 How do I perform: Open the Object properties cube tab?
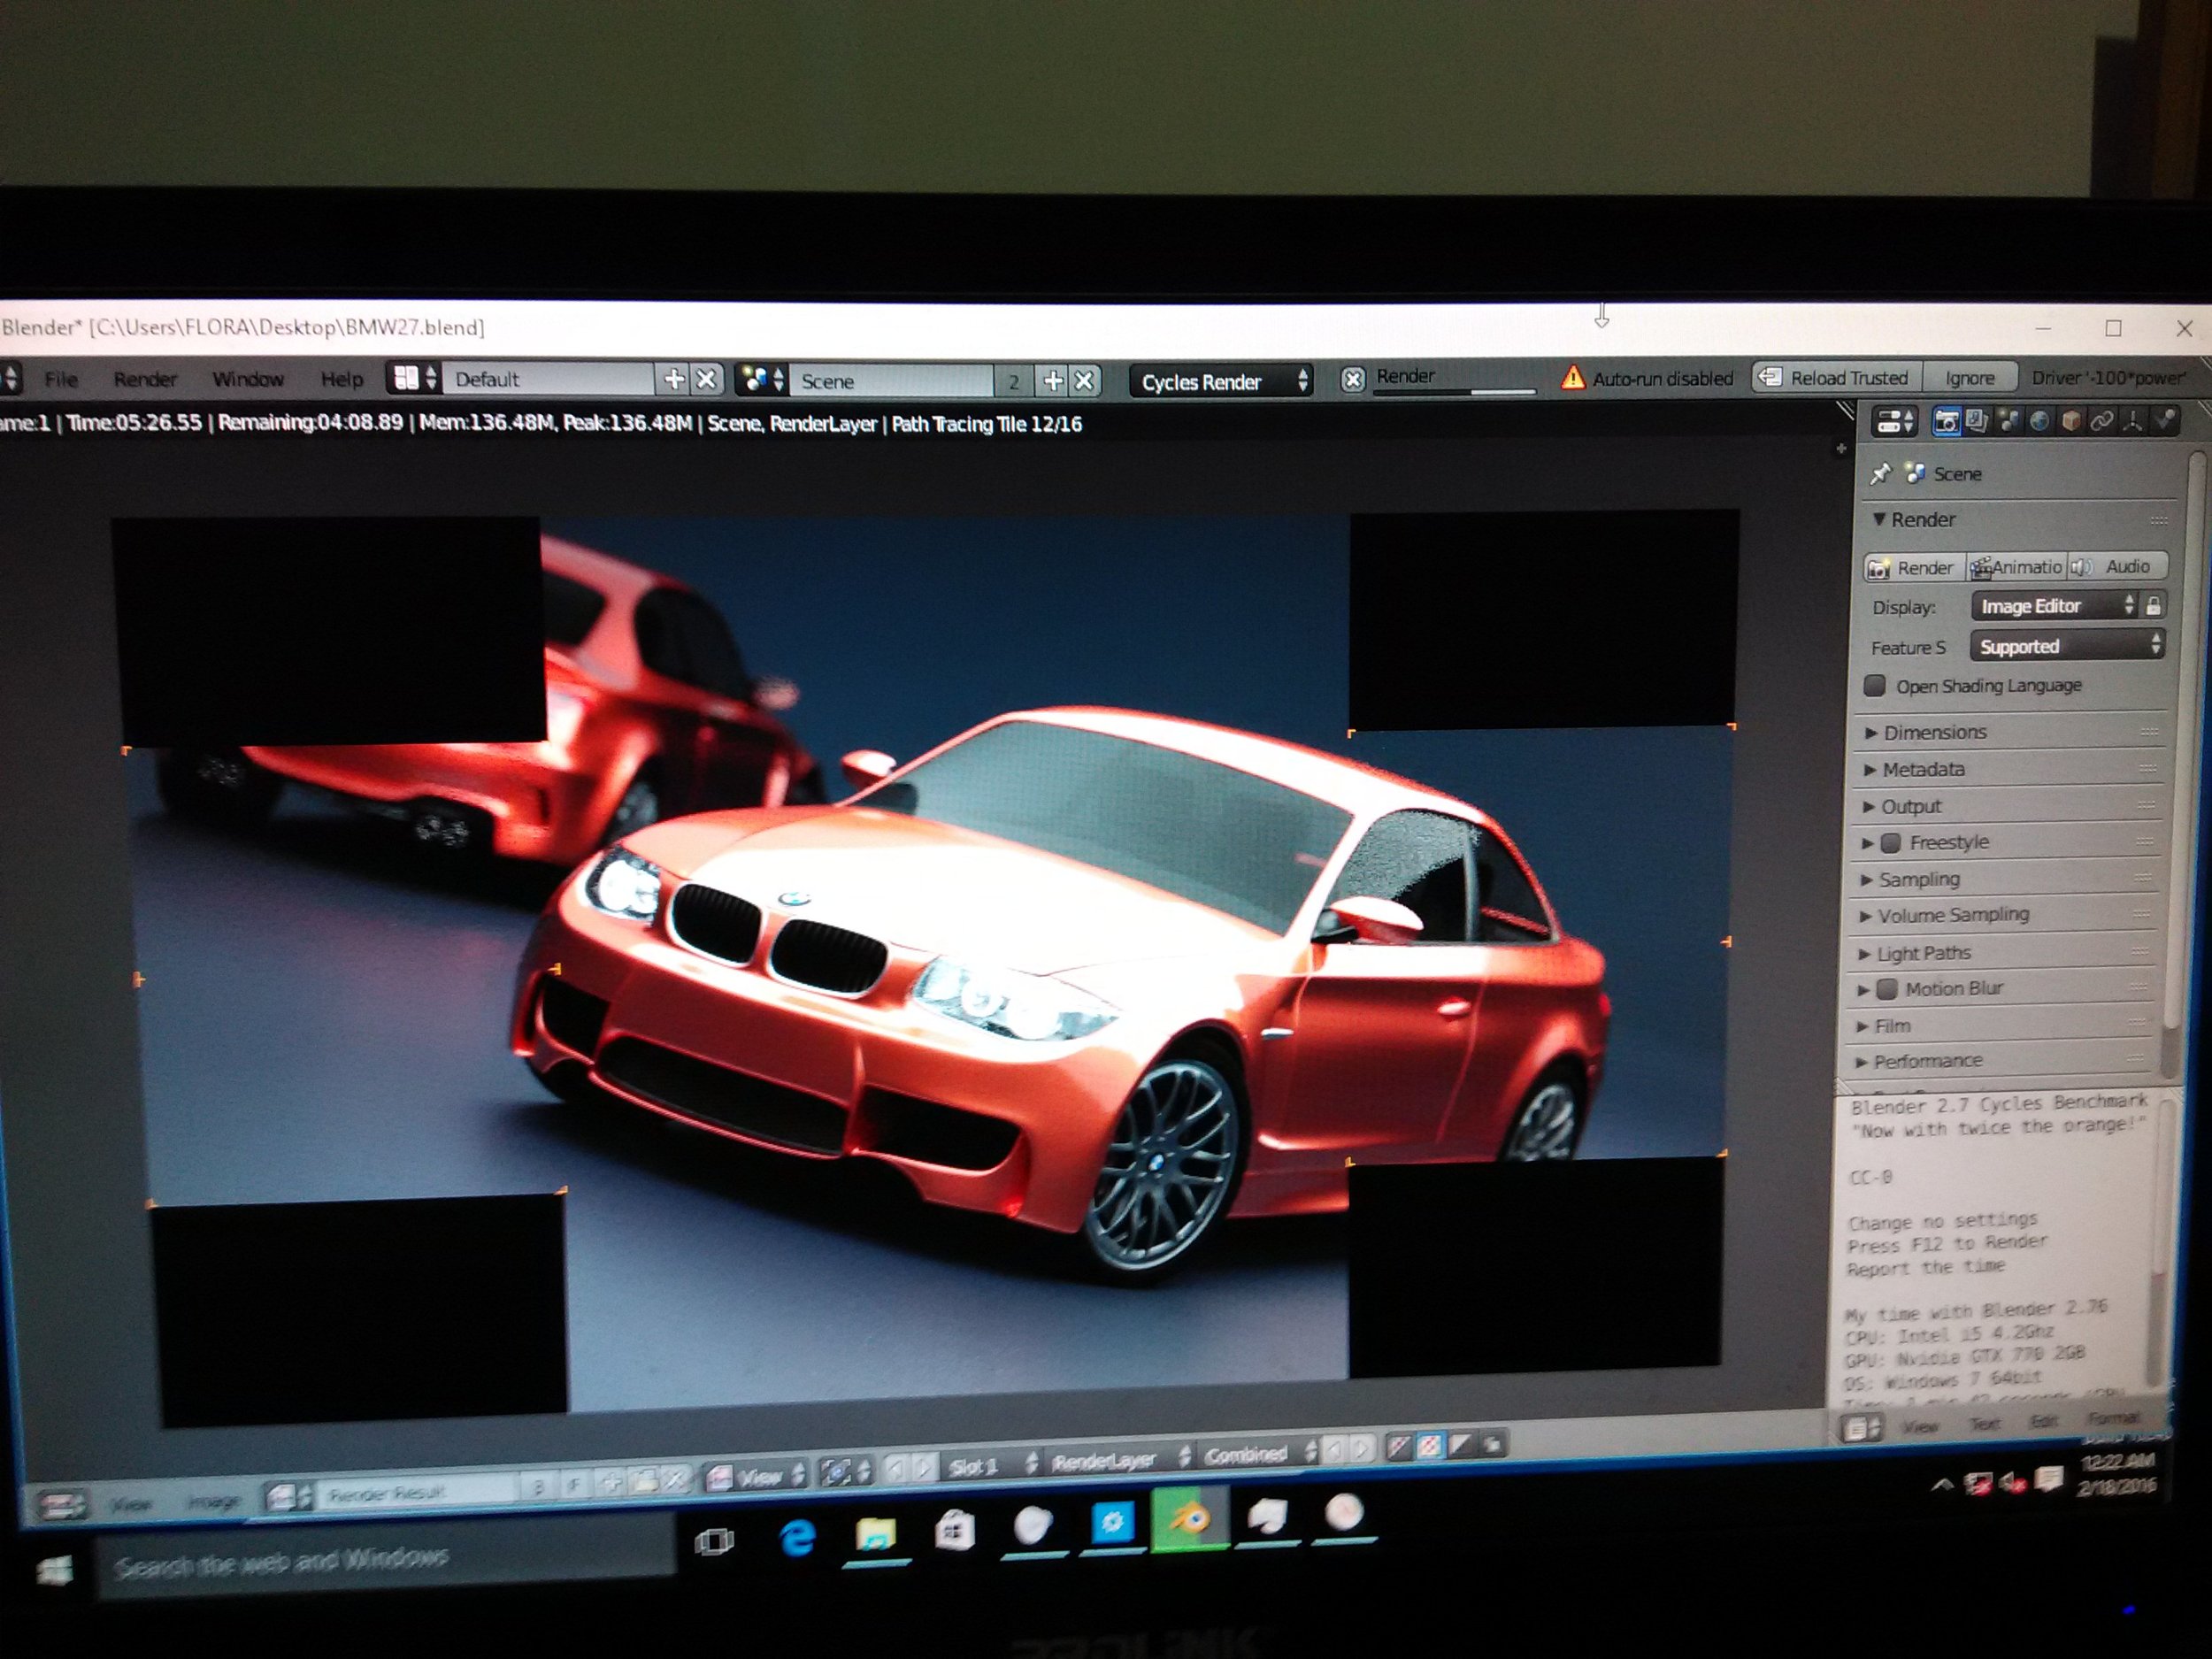pyautogui.click(x=2071, y=421)
